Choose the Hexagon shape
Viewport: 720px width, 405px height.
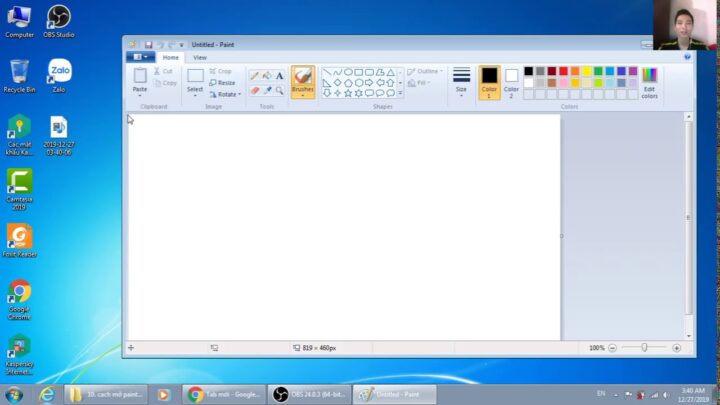point(359,83)
